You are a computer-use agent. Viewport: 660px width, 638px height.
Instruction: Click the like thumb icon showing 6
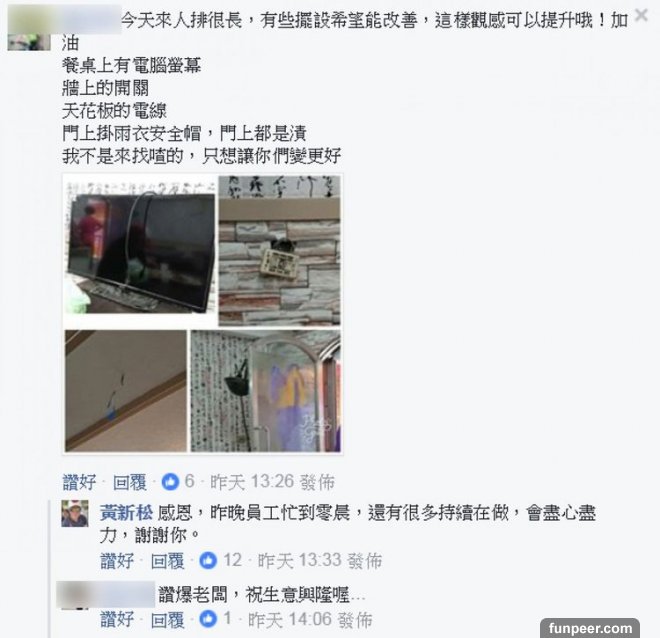pos(170,481)
